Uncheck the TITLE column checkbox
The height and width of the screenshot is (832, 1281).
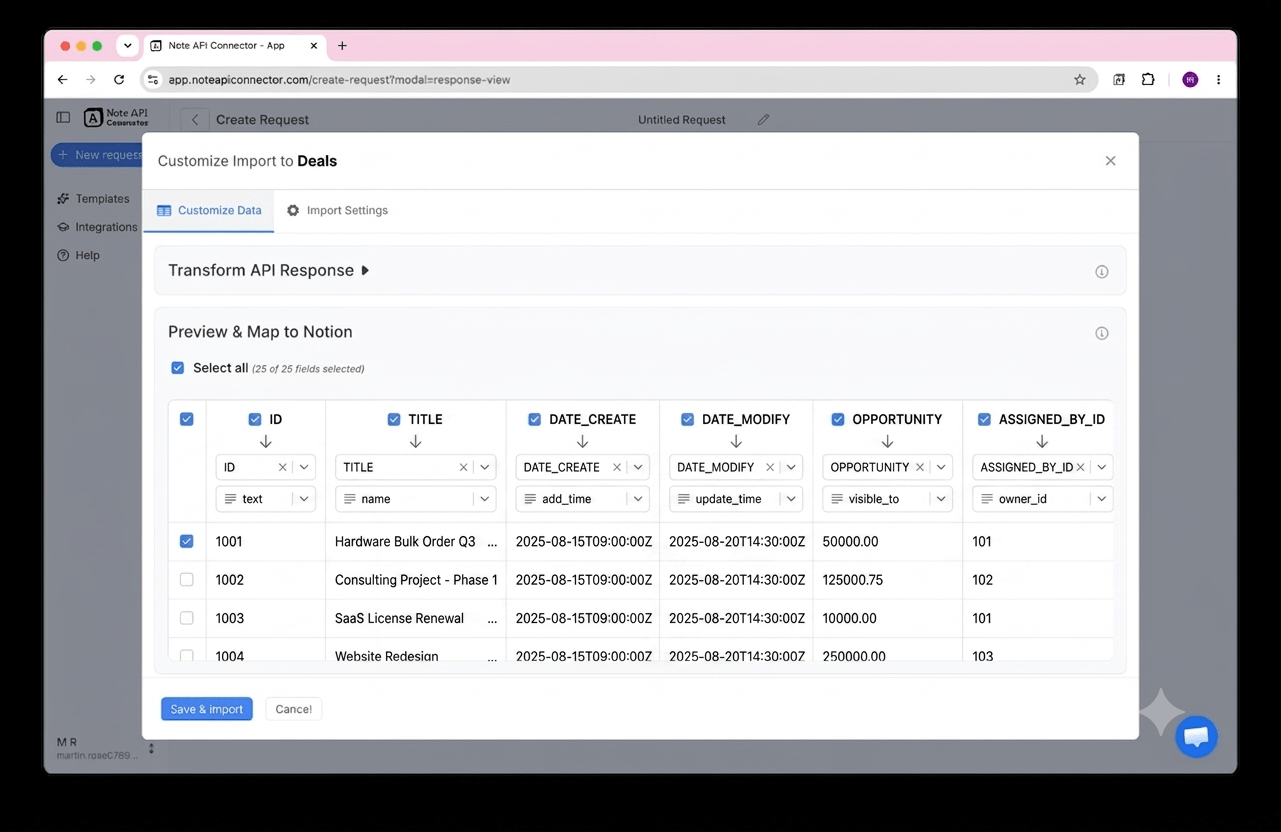tap(394, 420)
